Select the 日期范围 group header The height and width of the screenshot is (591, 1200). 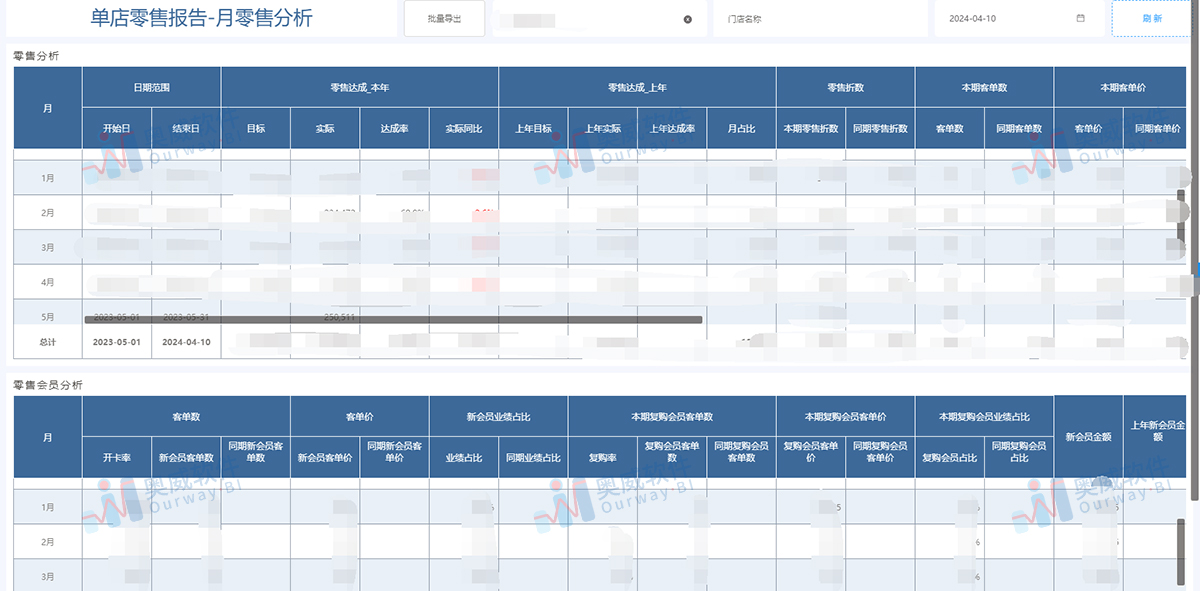(x=152, y=88)
